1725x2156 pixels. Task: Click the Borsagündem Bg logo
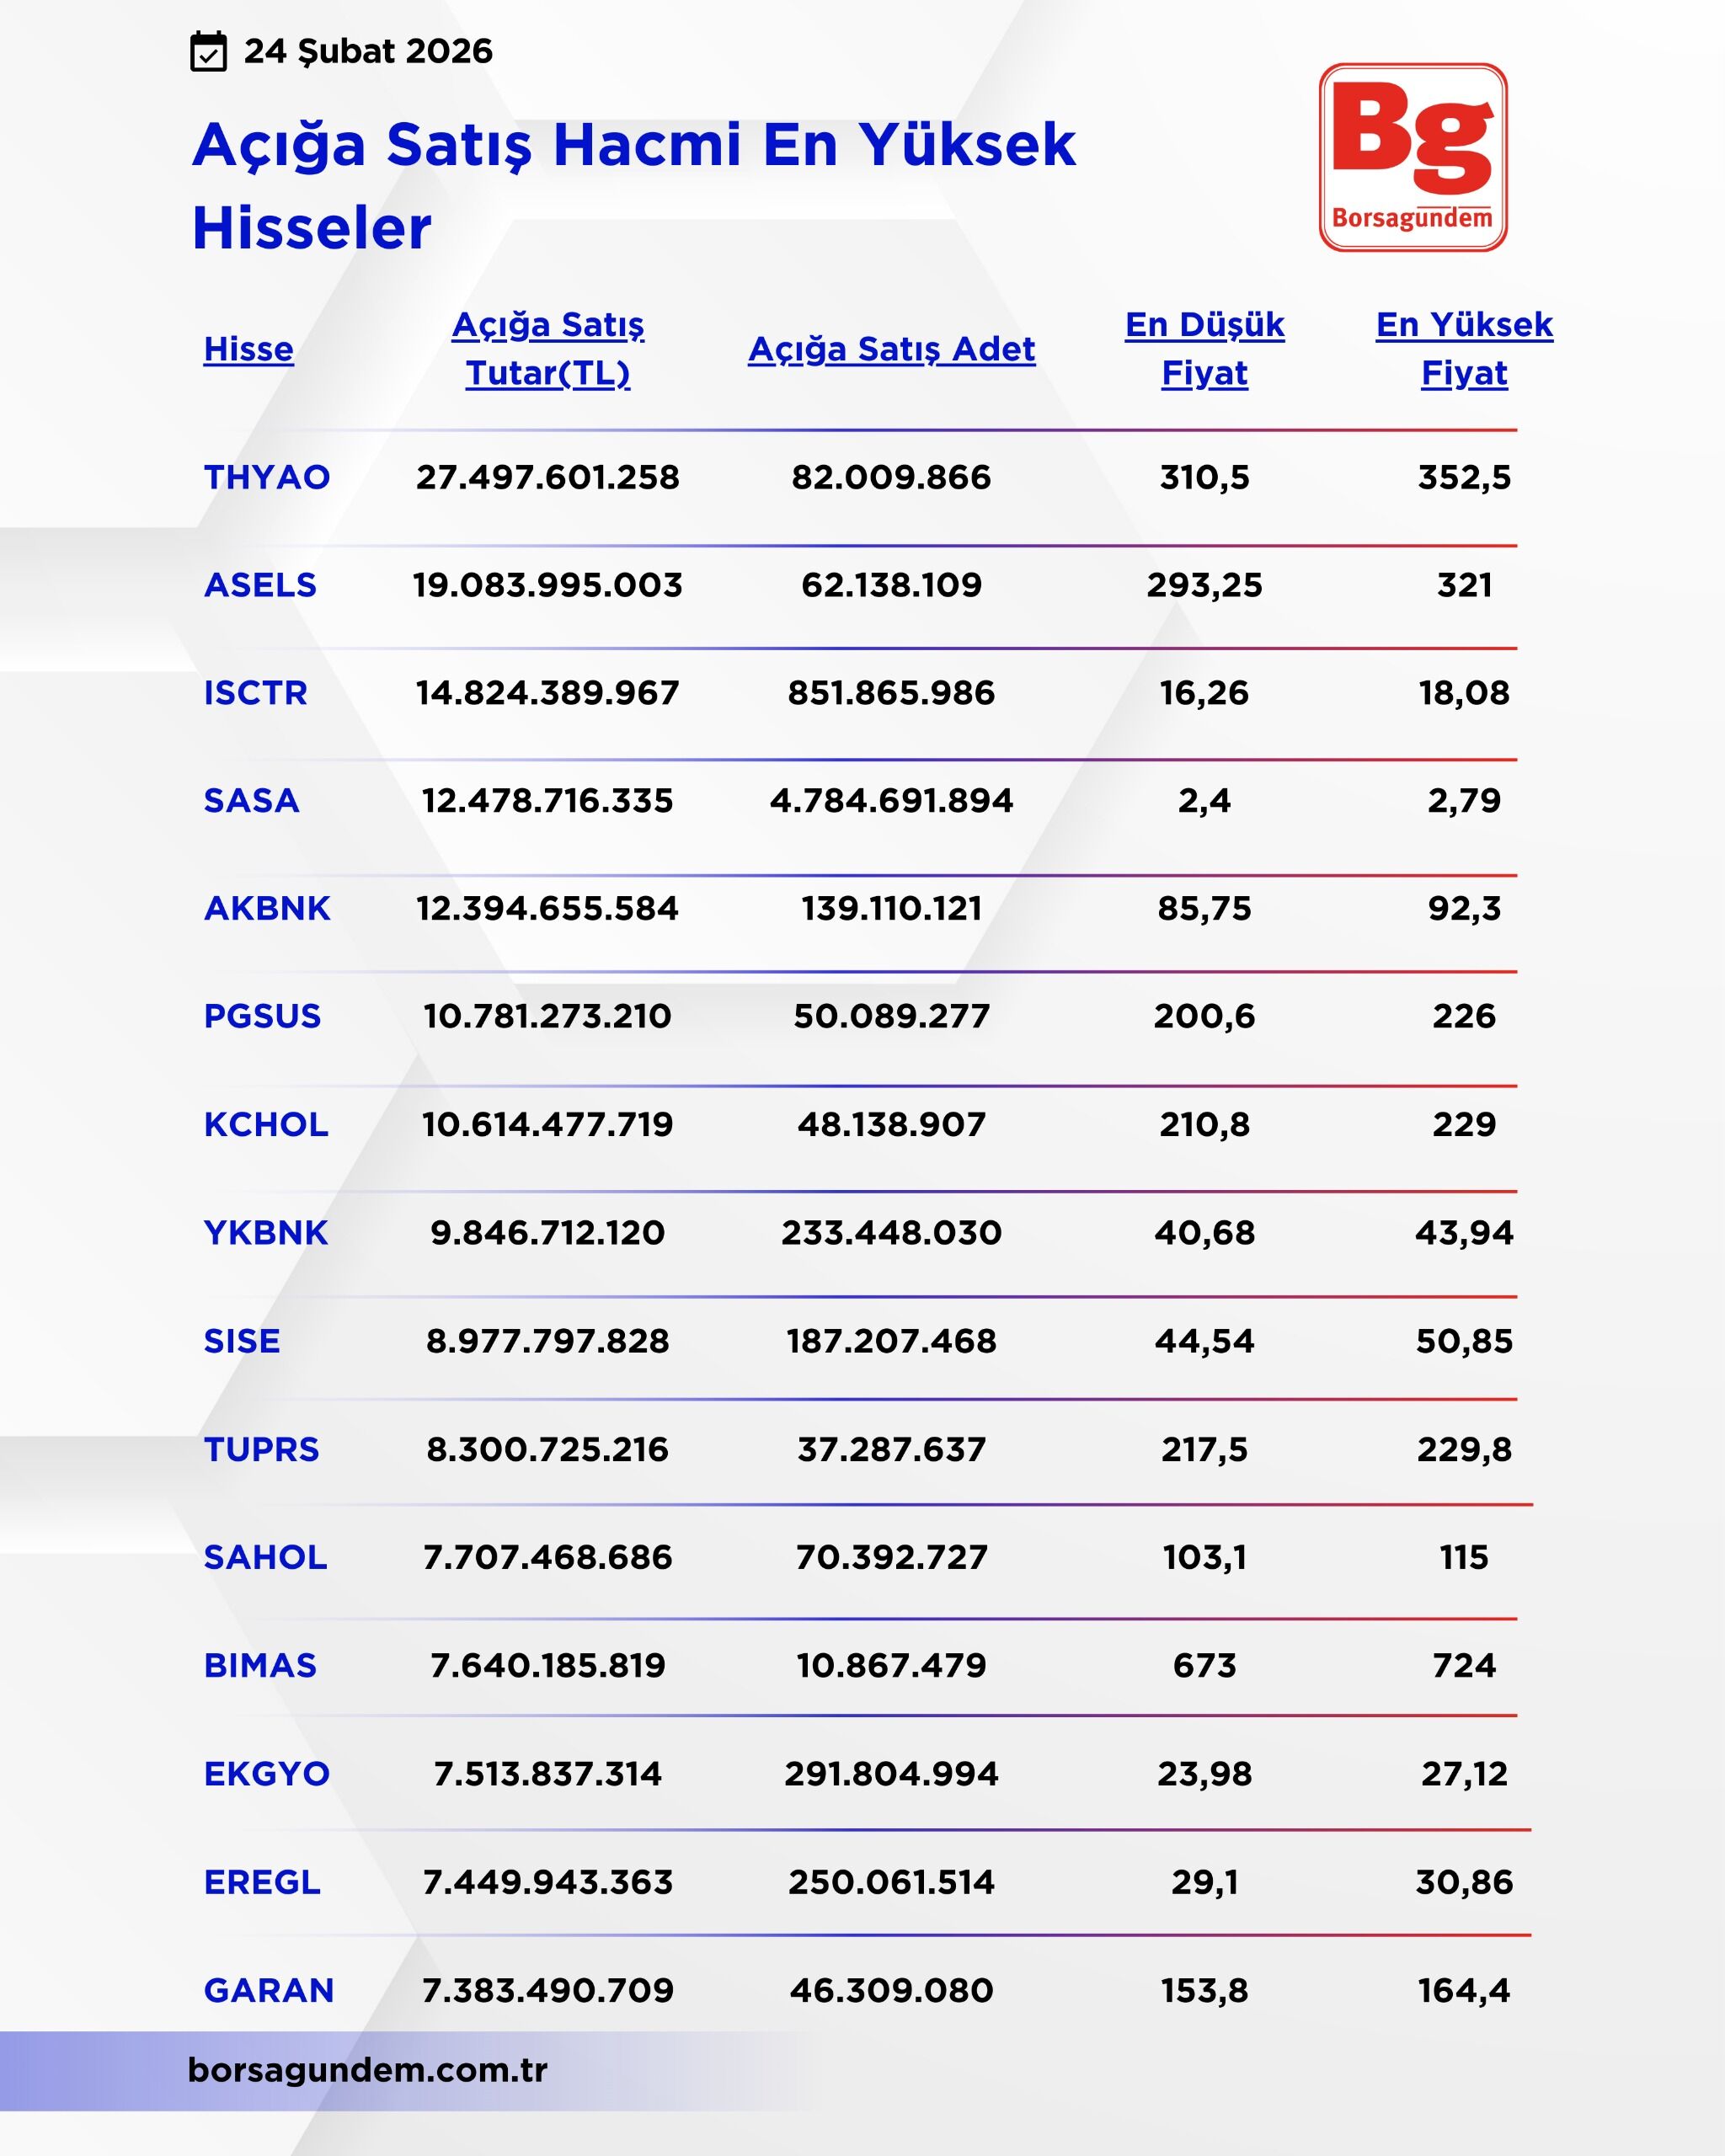[1412, 157]
